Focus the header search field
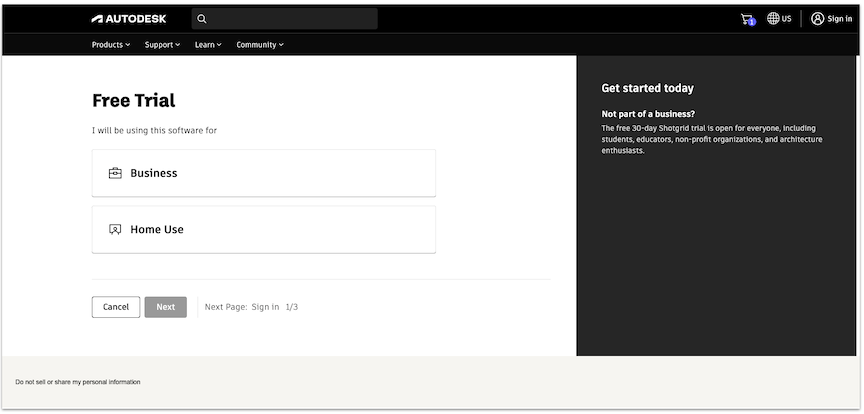 pos(284,19)
